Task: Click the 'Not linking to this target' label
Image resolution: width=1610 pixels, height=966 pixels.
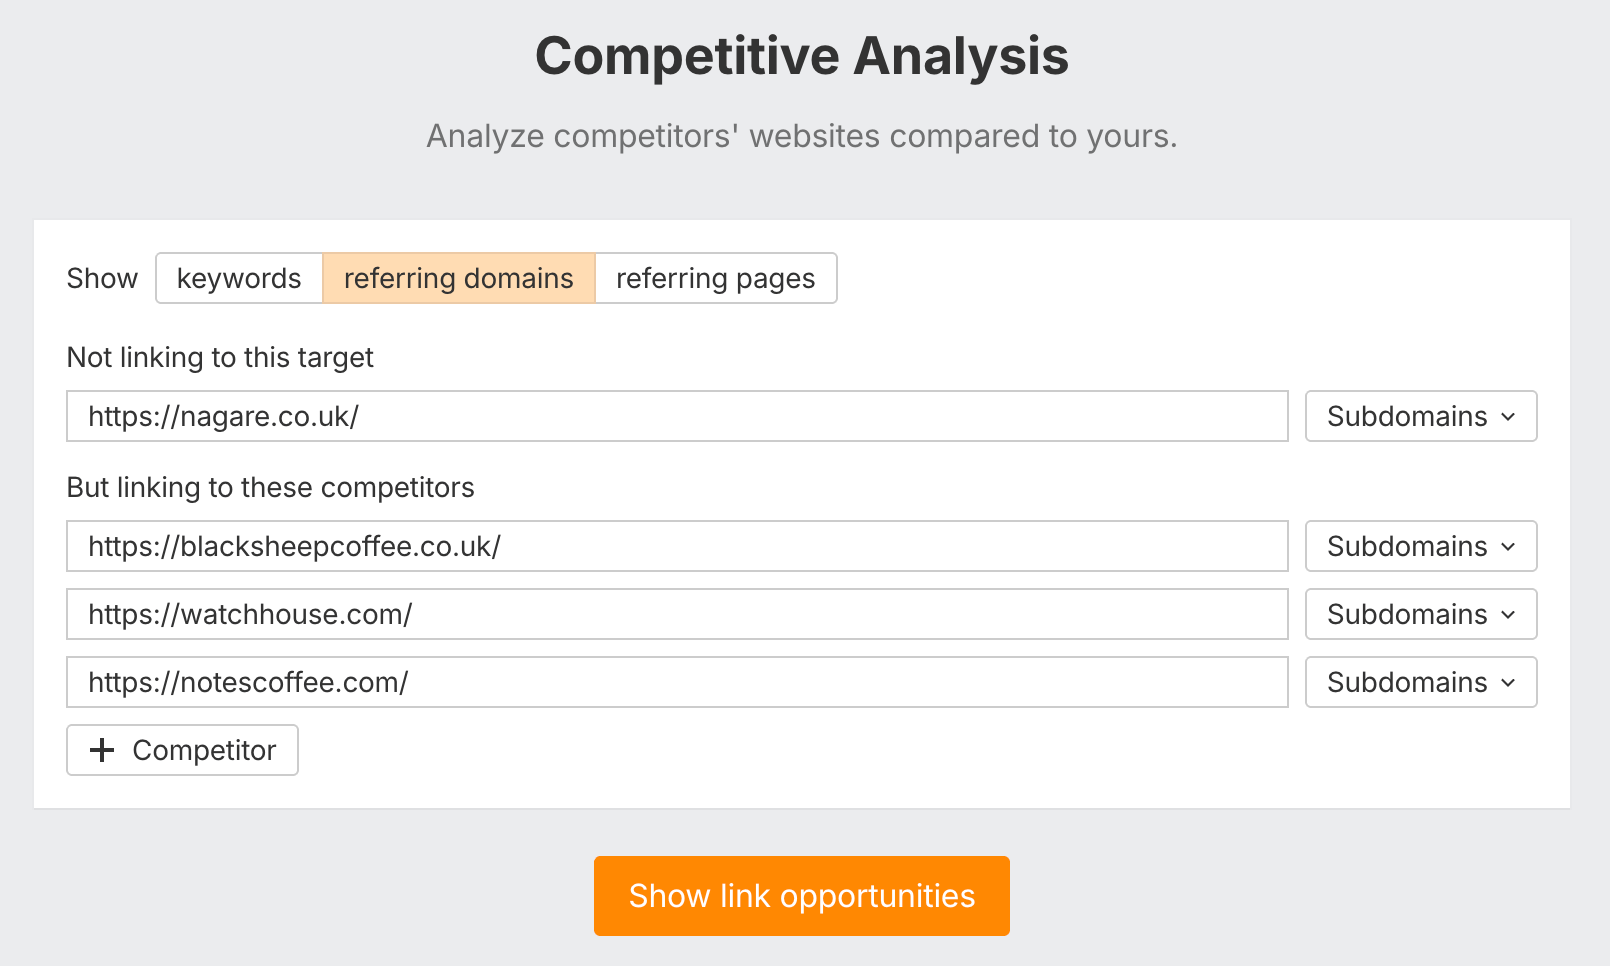Action: [220, 357]
